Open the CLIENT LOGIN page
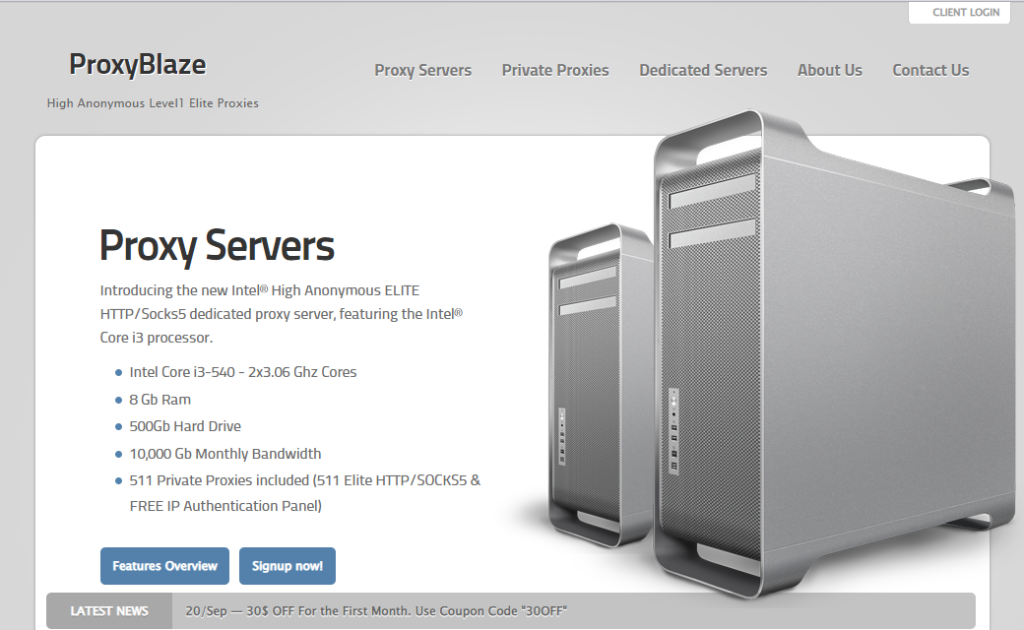Viewport: 1024px width, 630px height. click(965, 13)
